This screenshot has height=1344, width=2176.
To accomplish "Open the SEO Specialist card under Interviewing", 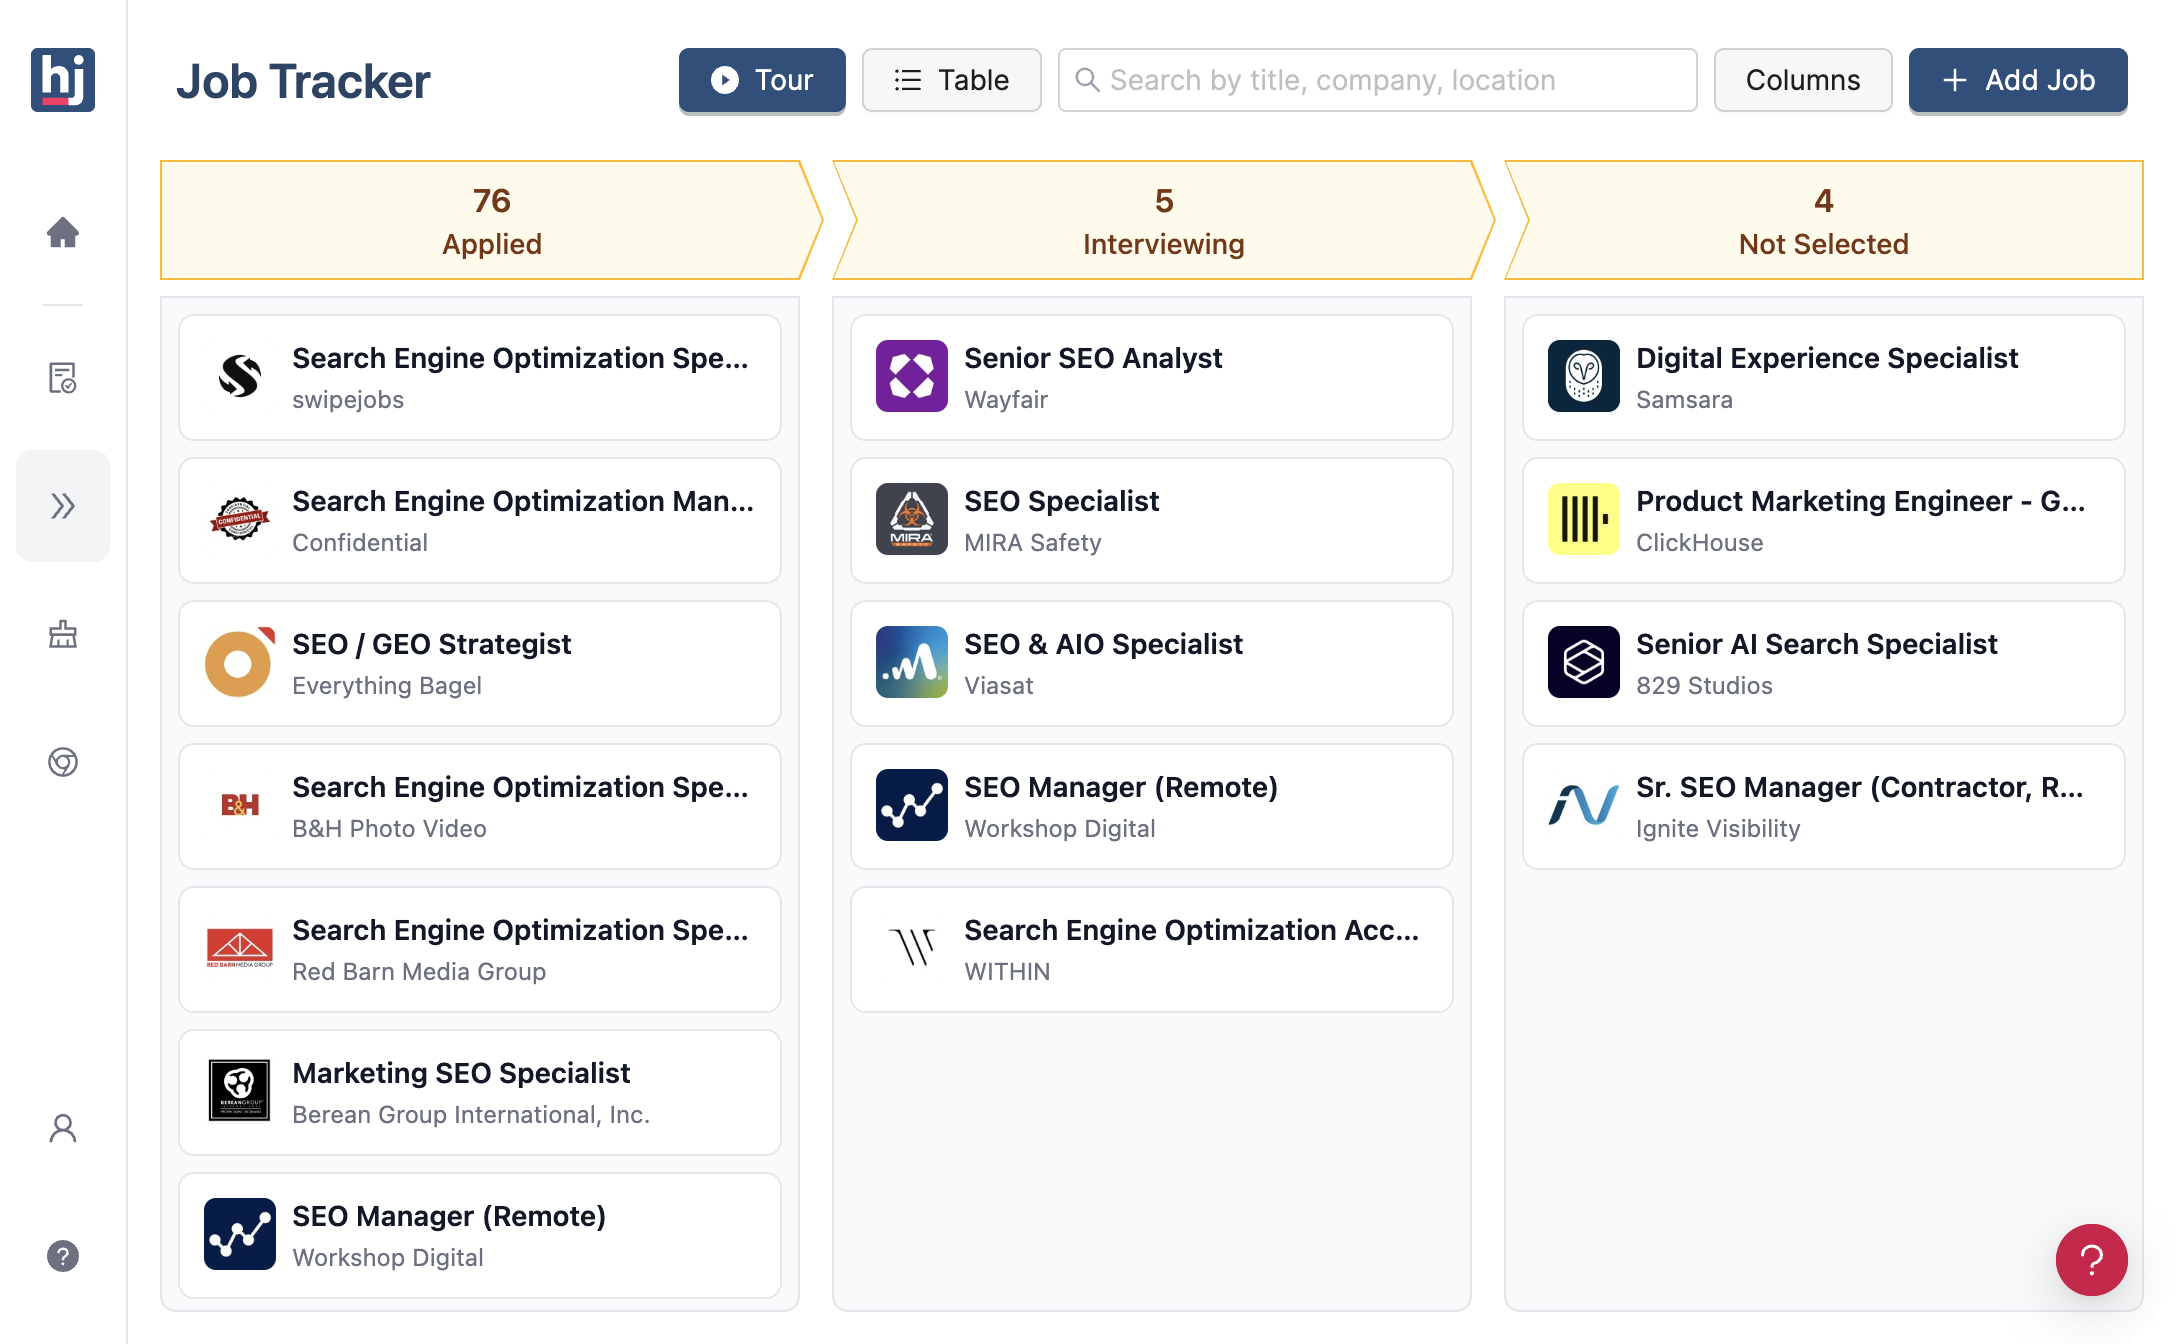I will click(x=1150, y=520).
